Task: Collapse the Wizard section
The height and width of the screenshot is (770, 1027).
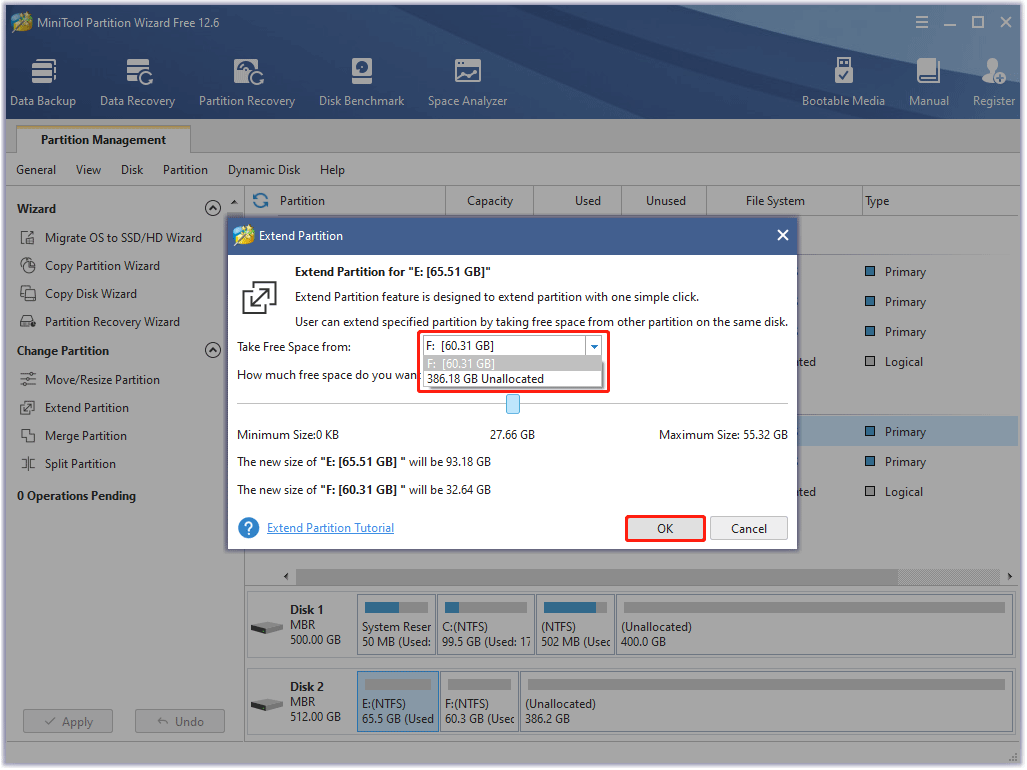Action: click(213, 208)
